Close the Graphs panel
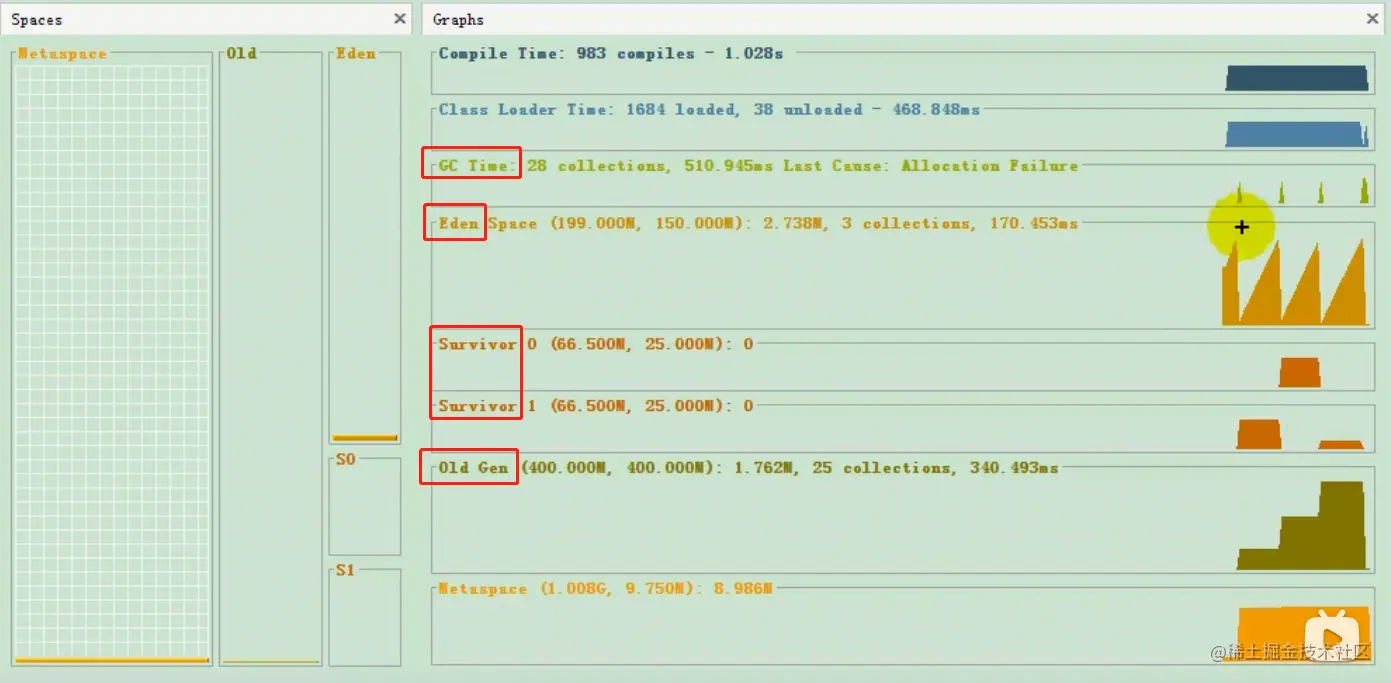This screenshot has height=683, width=1391. point(1373,19)
